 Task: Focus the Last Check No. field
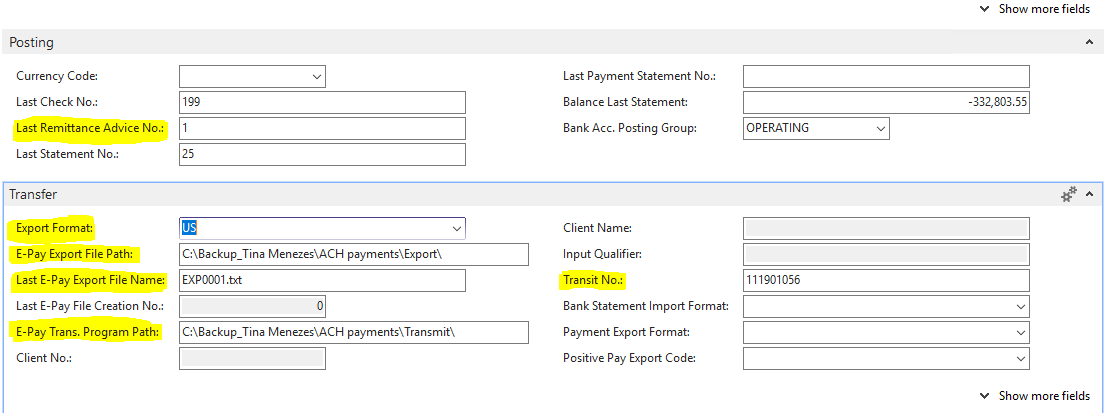(322, 102)
